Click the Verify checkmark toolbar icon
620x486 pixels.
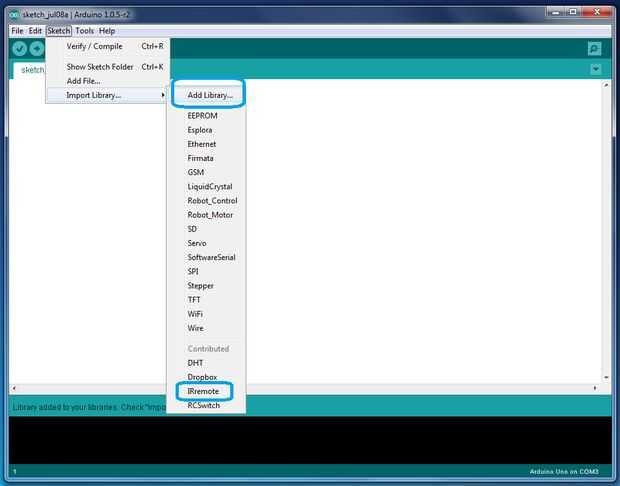click(19, 49)
